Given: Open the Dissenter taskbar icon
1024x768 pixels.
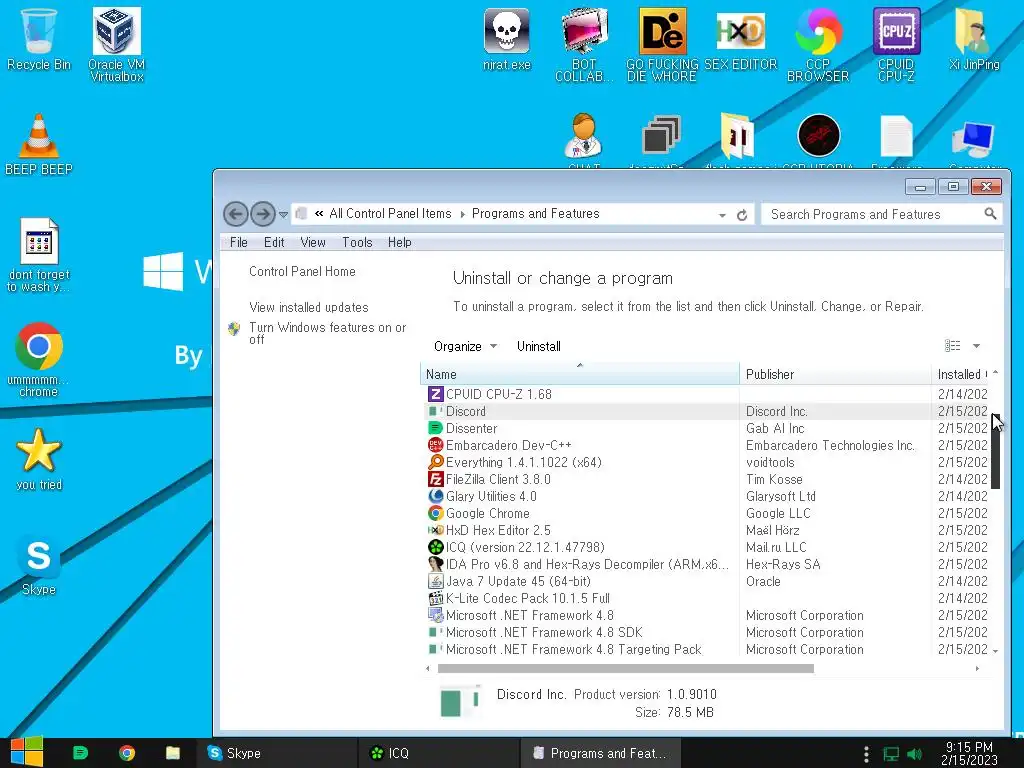Looking at the screenshot, I should (x=80, y=753).
